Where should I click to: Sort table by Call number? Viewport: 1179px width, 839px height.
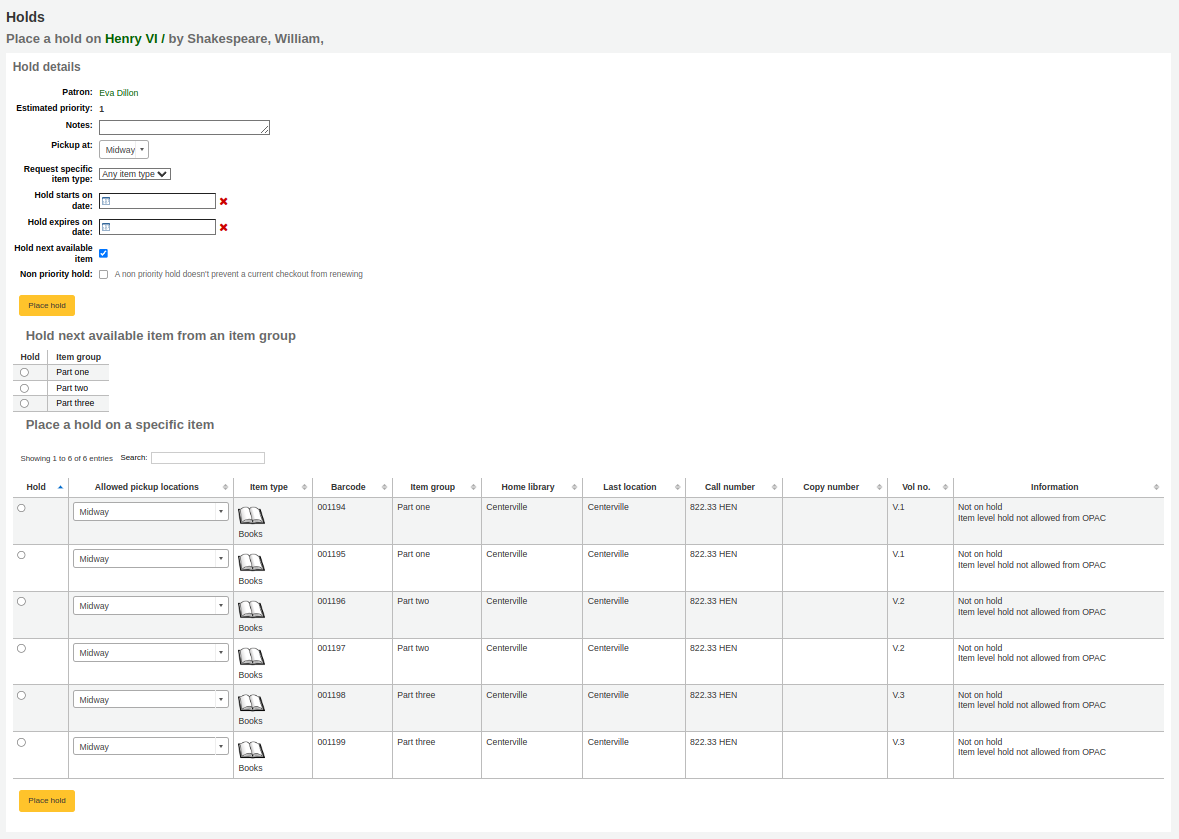coord(734,487)
